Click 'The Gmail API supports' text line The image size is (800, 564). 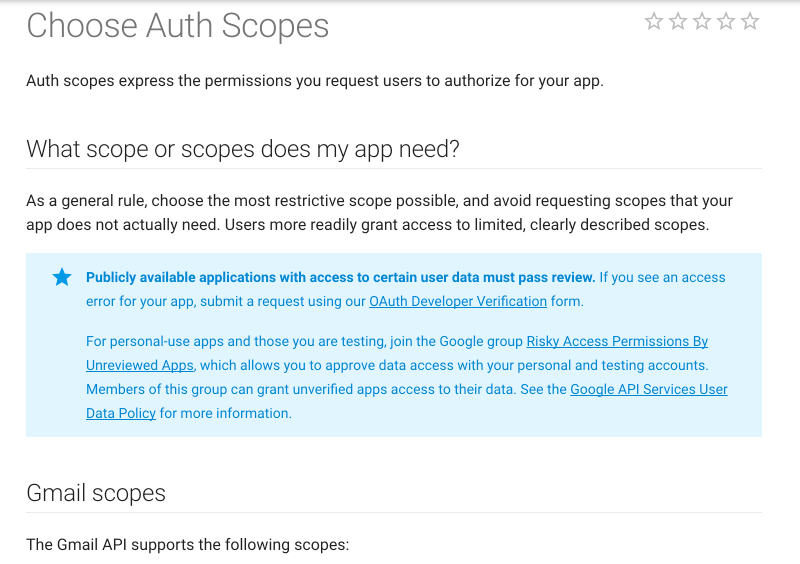click(187, 545)
